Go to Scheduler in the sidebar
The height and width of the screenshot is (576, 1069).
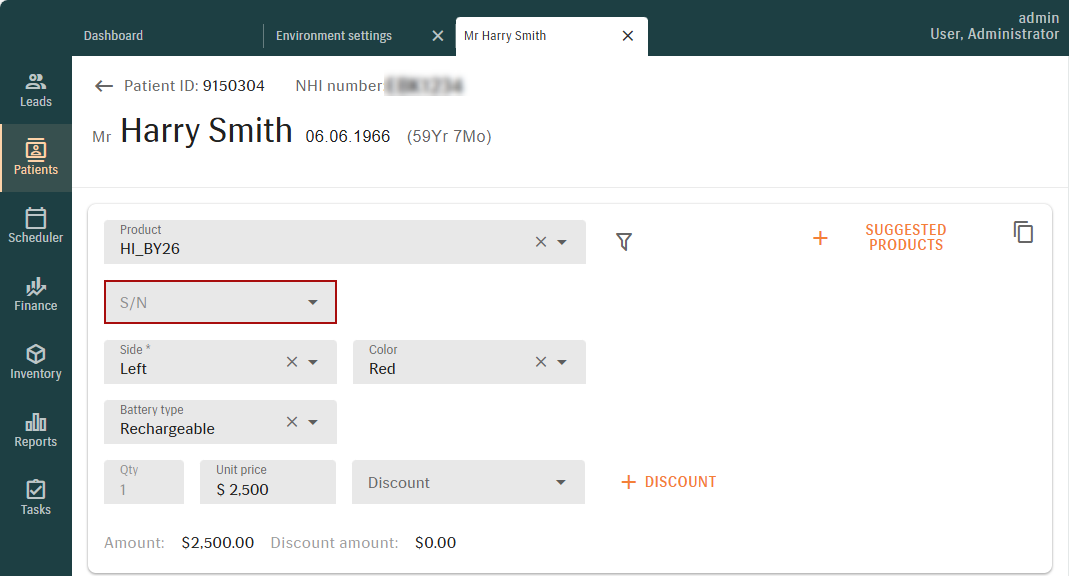pyautogui.click(x=36, y=226)
